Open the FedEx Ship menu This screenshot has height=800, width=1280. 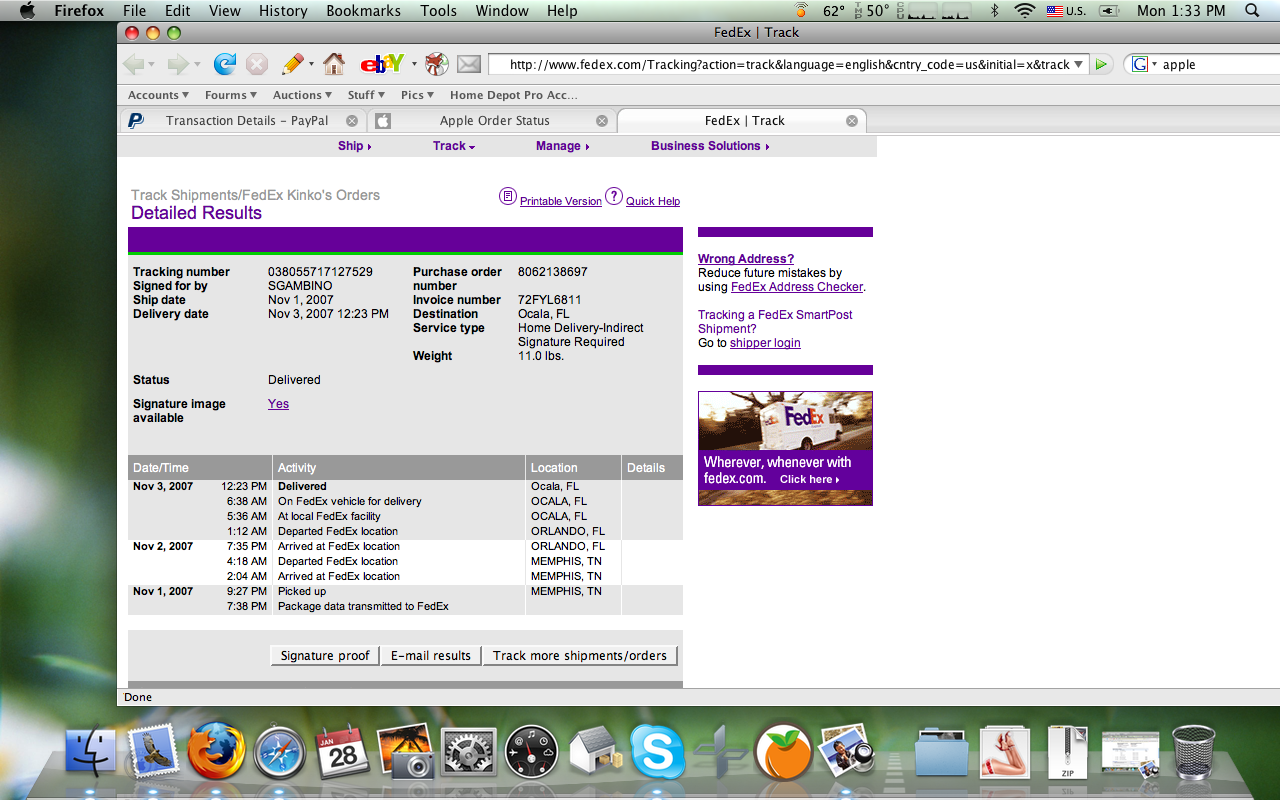click(x=354, y=146)
